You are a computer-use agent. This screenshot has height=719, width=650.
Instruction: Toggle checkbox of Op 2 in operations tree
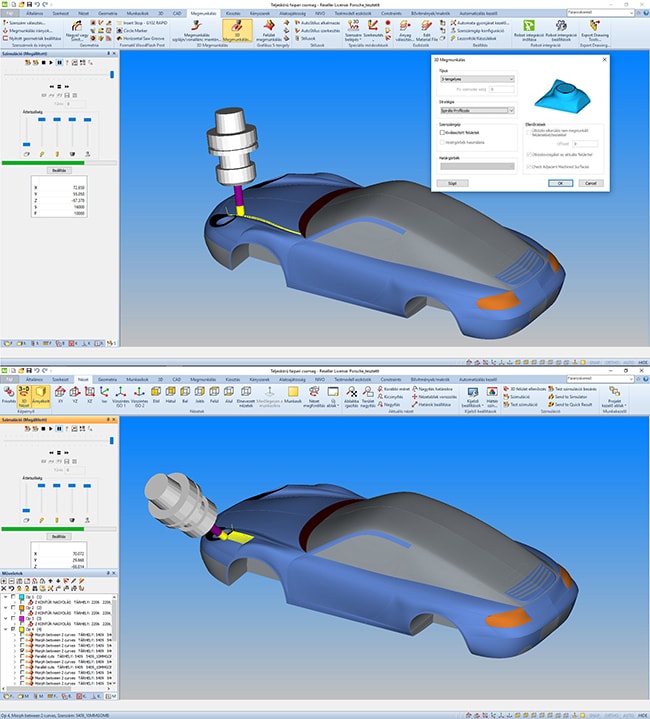(x=13, y=607)
